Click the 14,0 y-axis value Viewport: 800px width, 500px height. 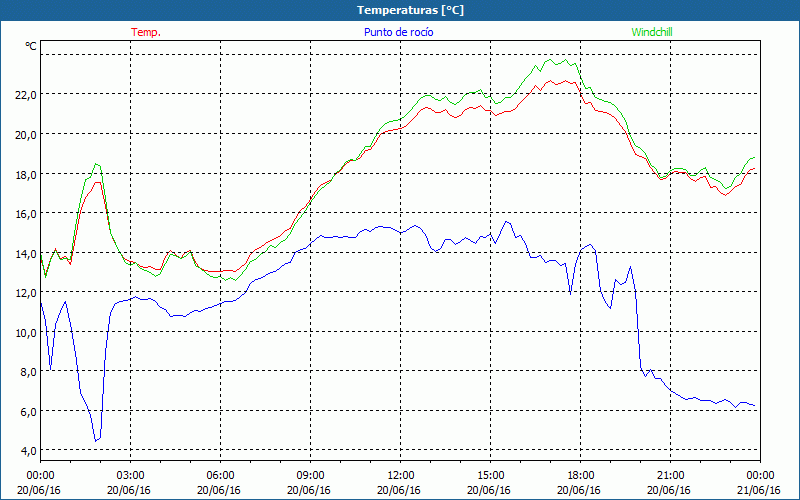click(x=26, y=254)
